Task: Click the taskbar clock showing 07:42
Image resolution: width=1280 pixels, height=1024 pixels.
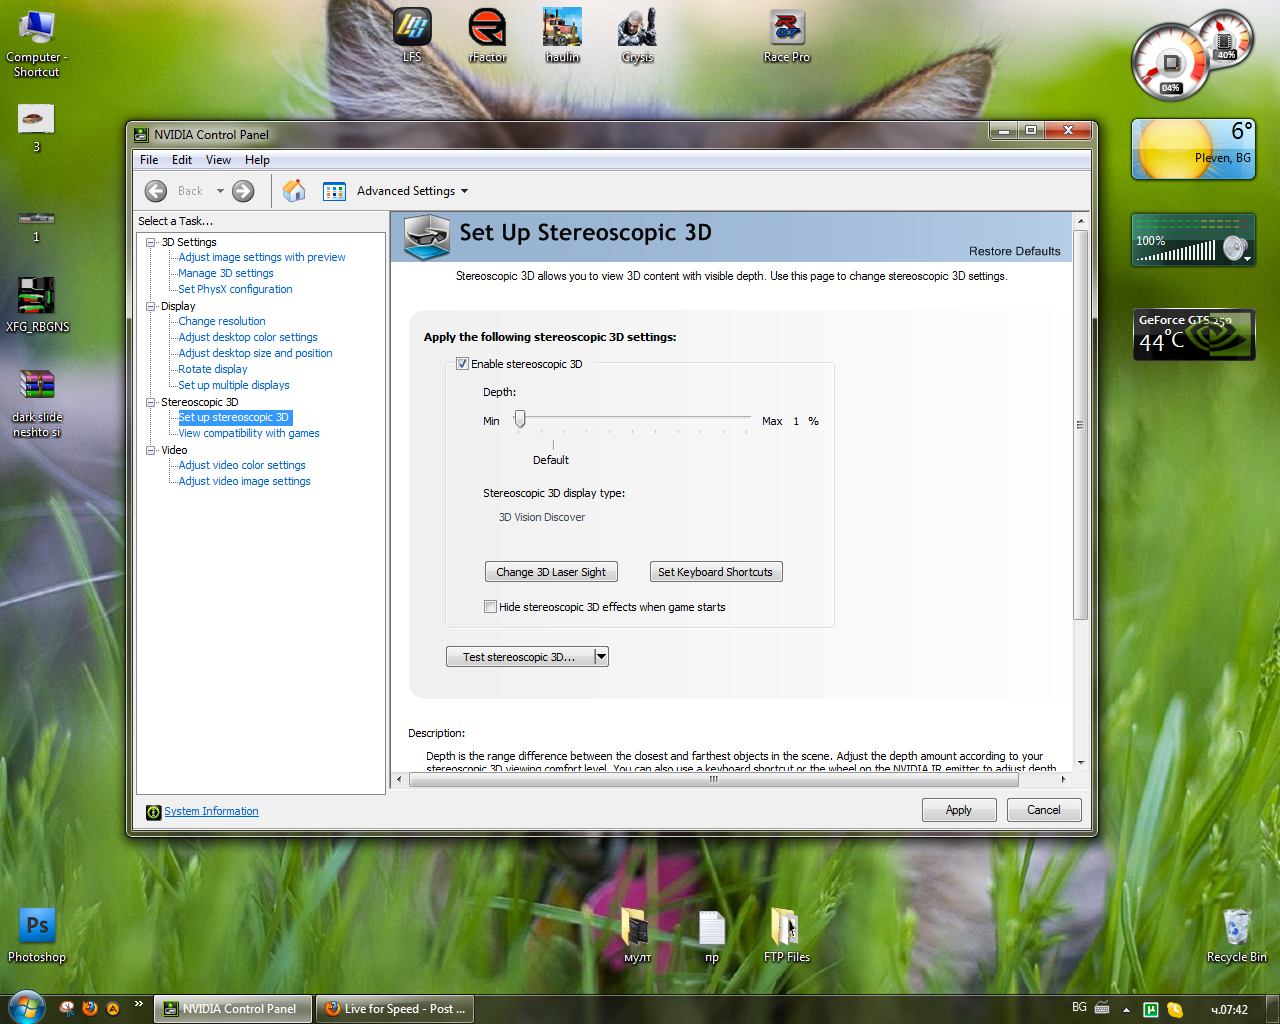Action: pos(1229,1009)
